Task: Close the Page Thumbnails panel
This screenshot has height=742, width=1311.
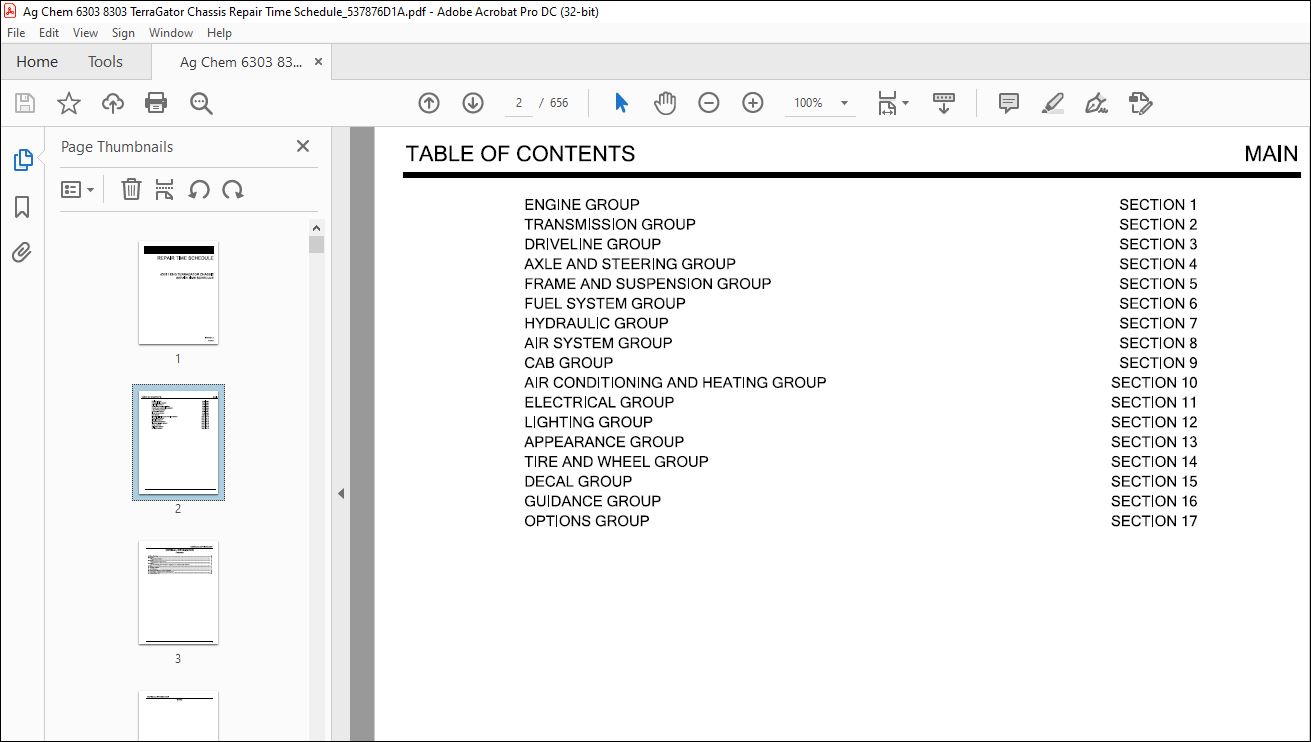Action: [x=303, y=146]
